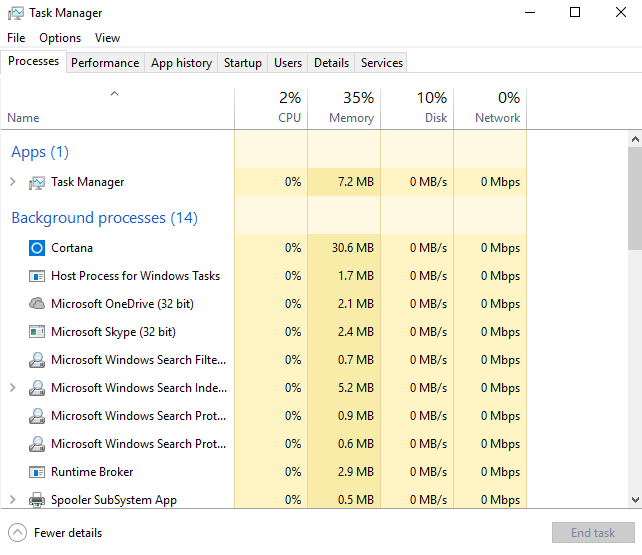Click the Task Manager app icon in list
The image size is (642, 555).
[x=37, y=182]
